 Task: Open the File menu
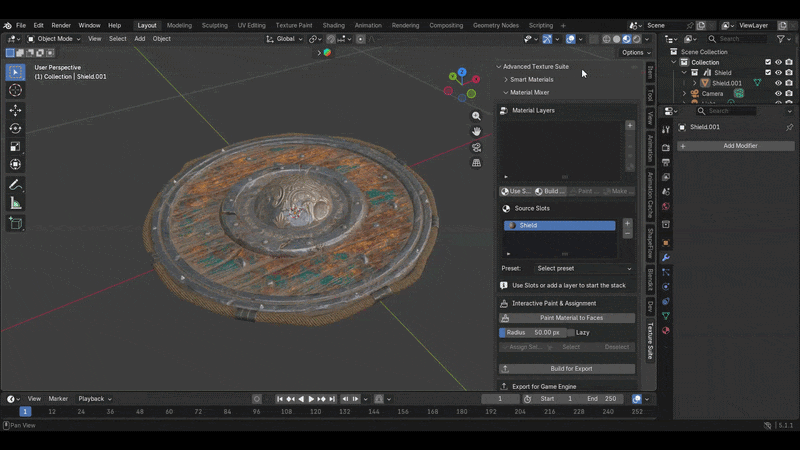pyautogui.click(x=21, y=26)
